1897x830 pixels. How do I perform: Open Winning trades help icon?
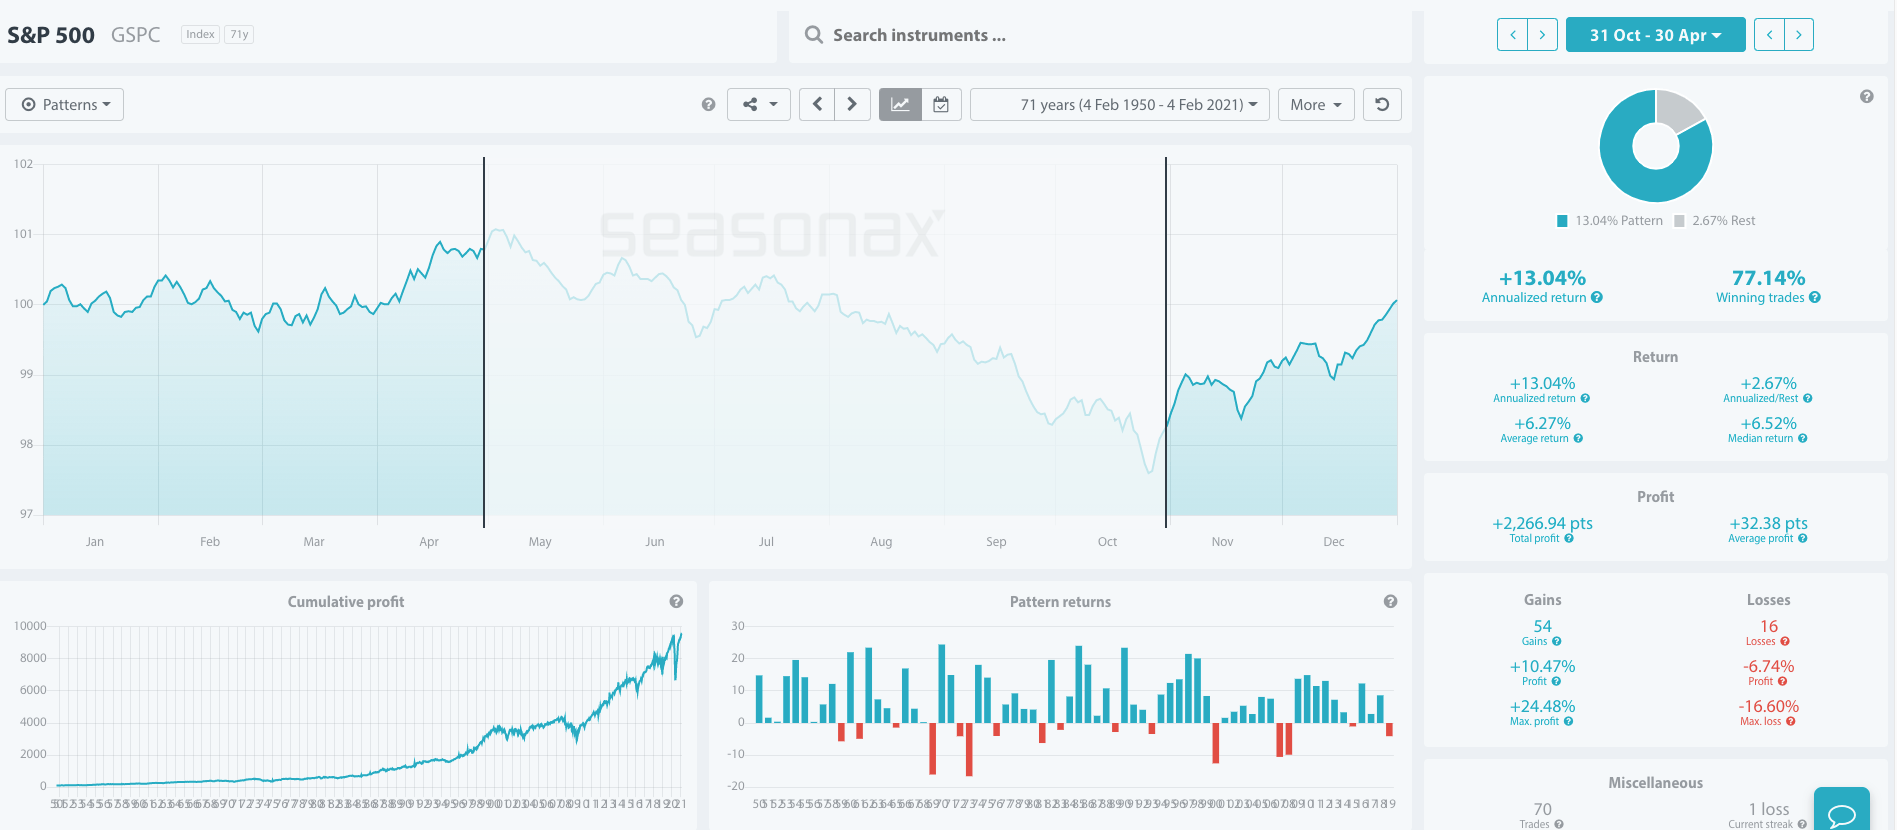coord(1815,298)
